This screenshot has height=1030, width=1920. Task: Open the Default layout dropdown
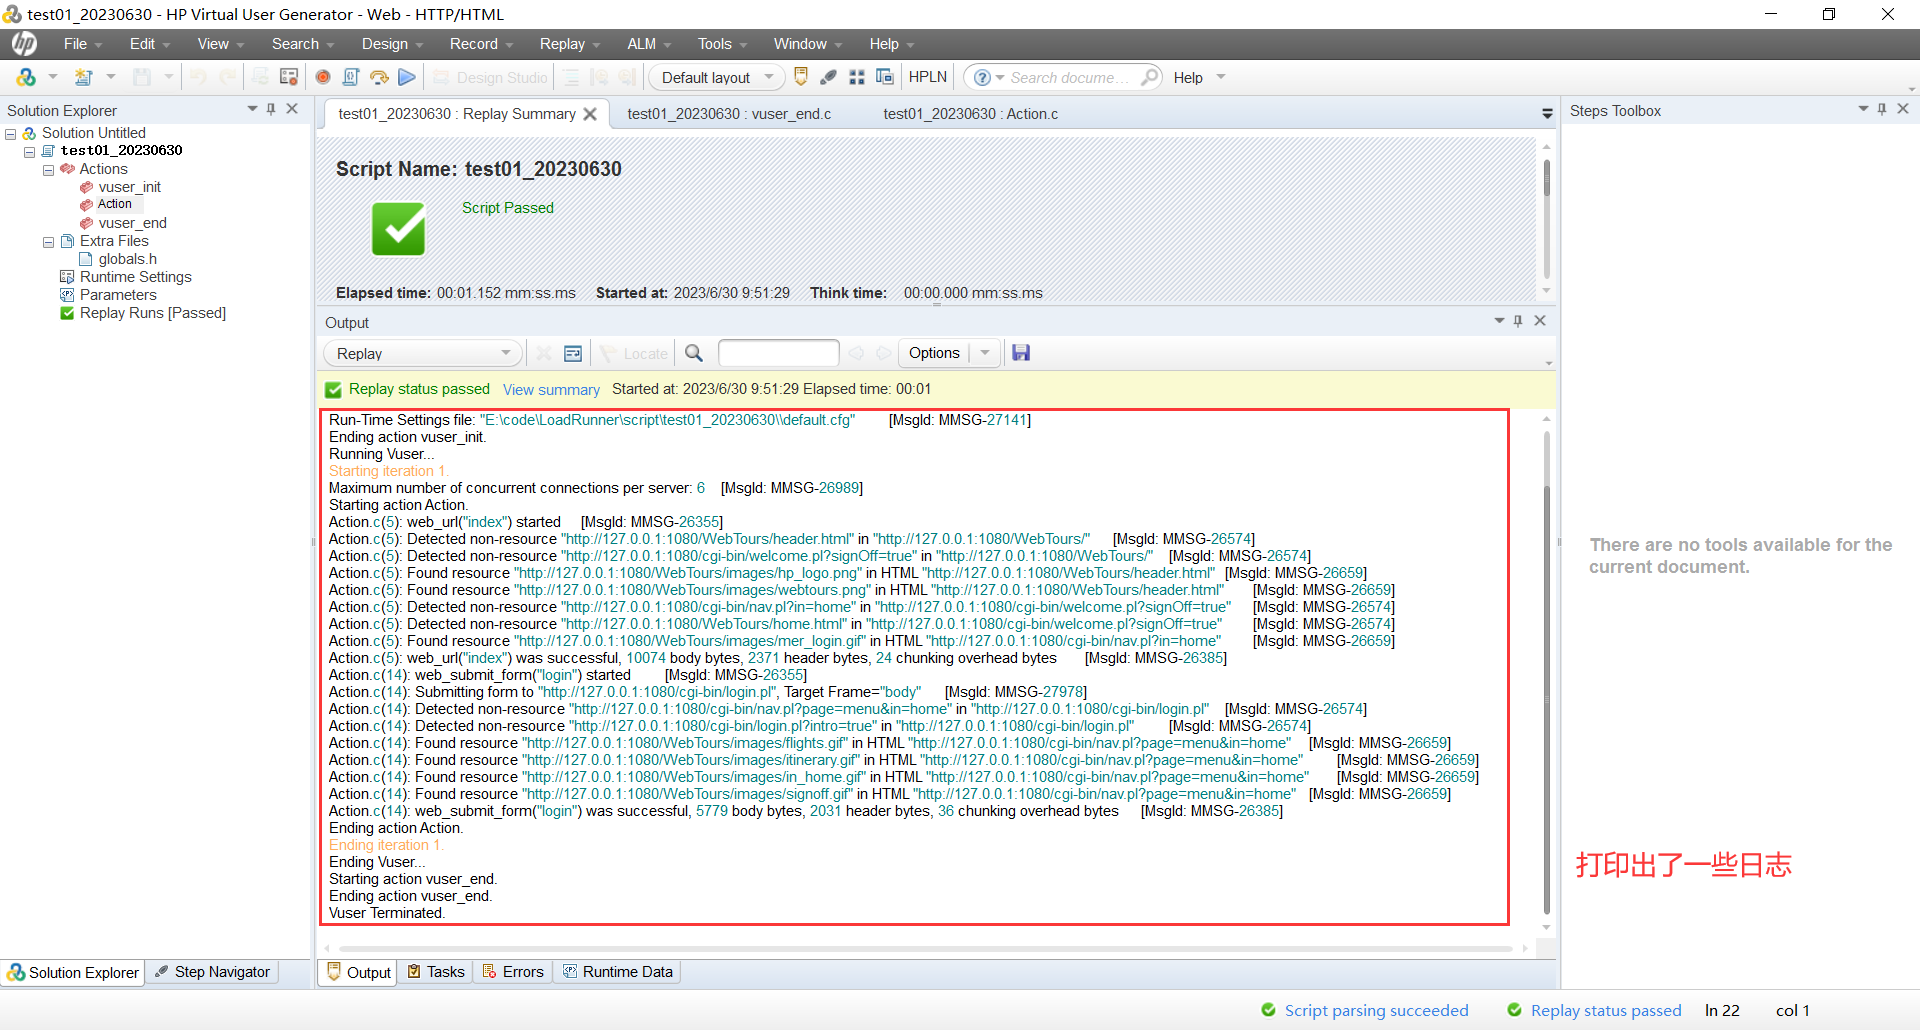(x=715, y=77)
